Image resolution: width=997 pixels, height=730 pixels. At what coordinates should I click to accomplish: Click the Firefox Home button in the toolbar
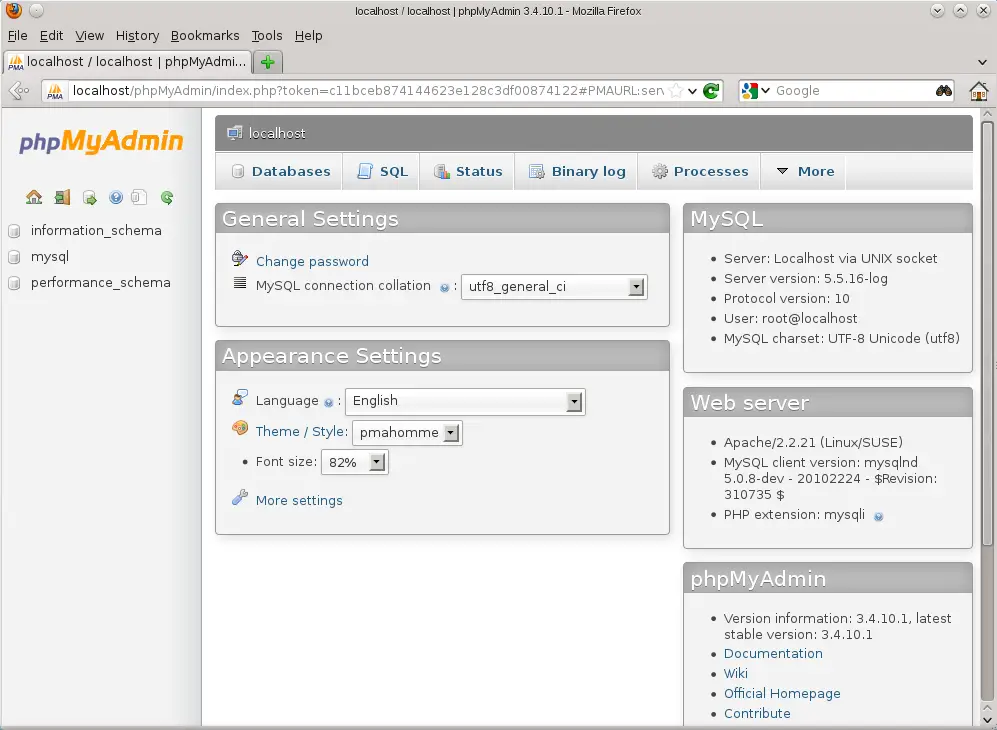(x=979, y=91)
